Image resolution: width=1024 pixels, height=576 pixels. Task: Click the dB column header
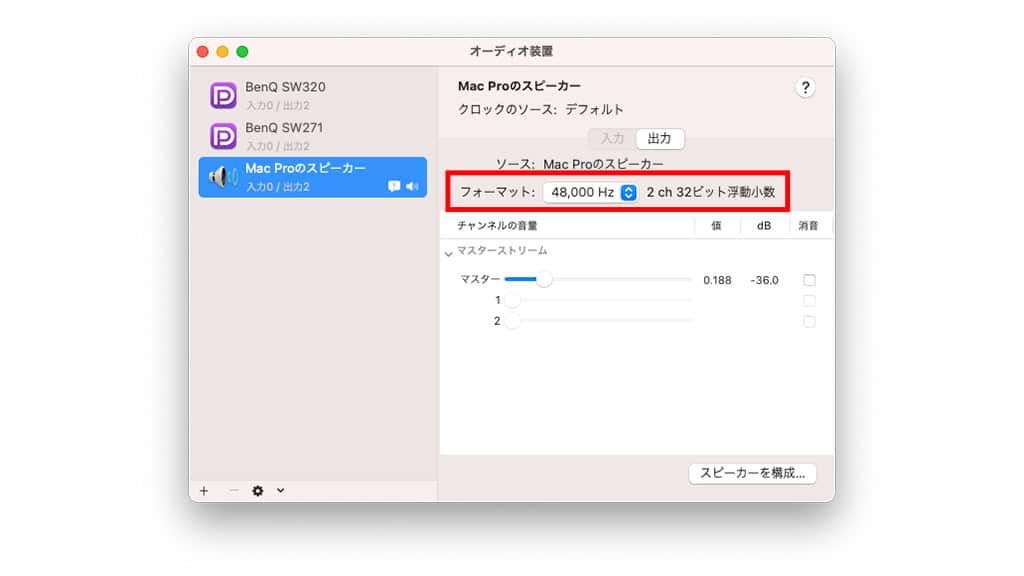tap(763, 225)
